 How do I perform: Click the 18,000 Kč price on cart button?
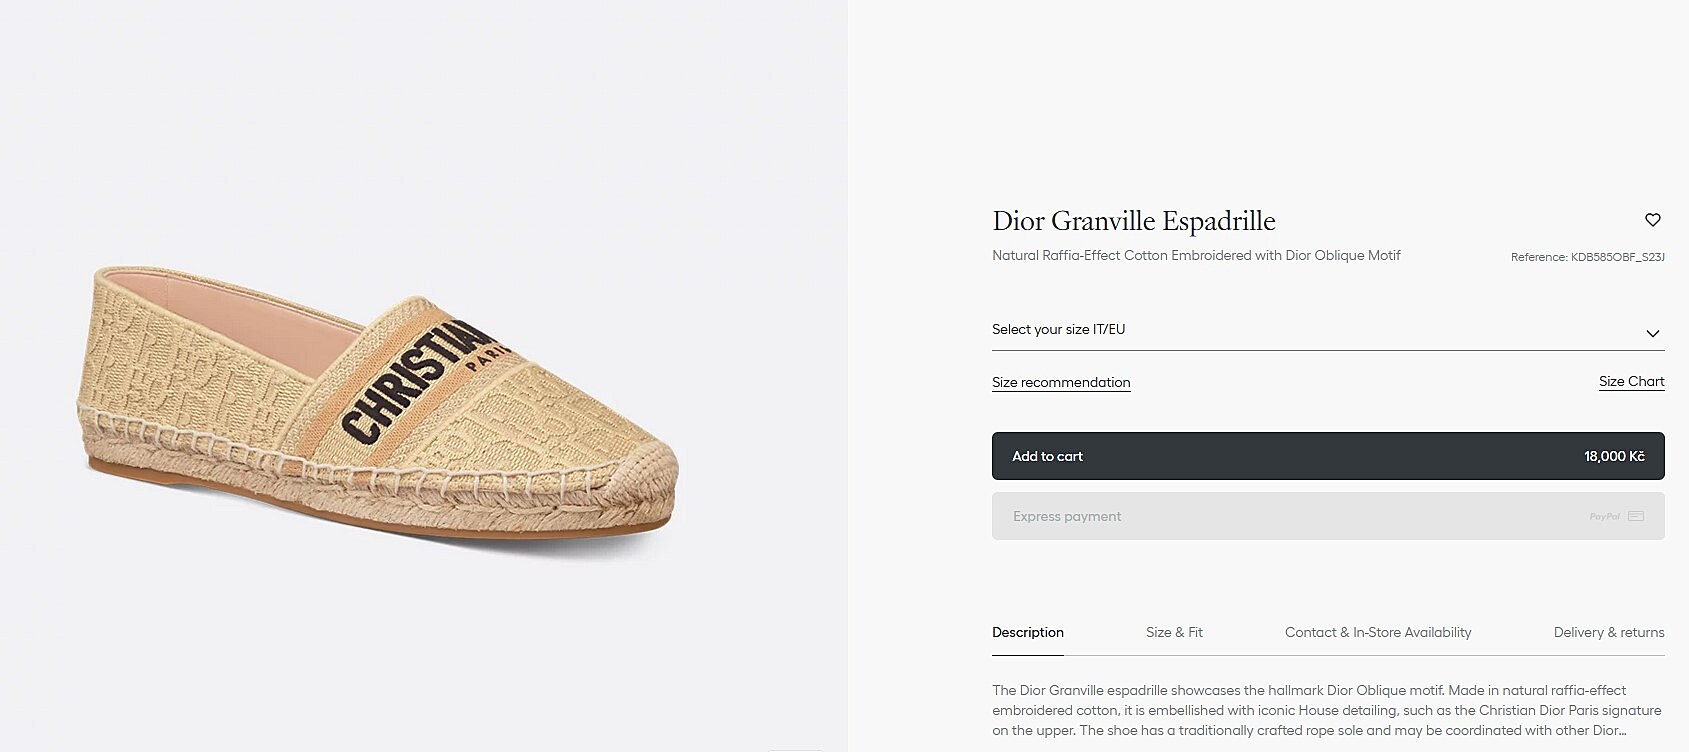[1614, 456]
